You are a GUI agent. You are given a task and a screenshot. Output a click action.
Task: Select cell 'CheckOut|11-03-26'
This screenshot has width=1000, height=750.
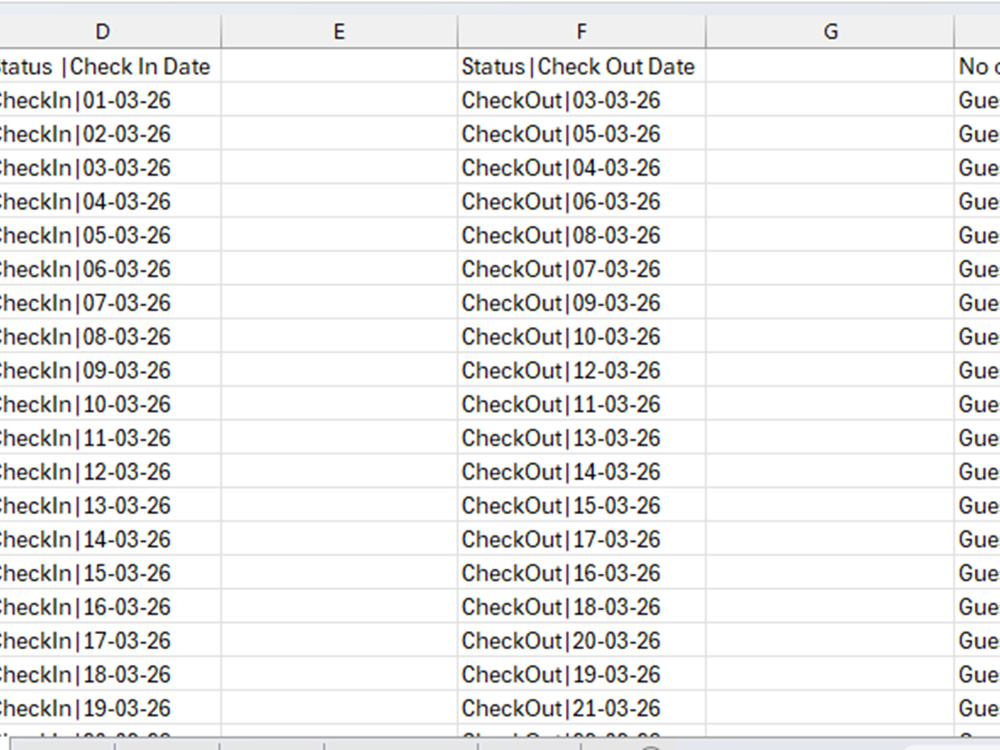coord(582,404)
